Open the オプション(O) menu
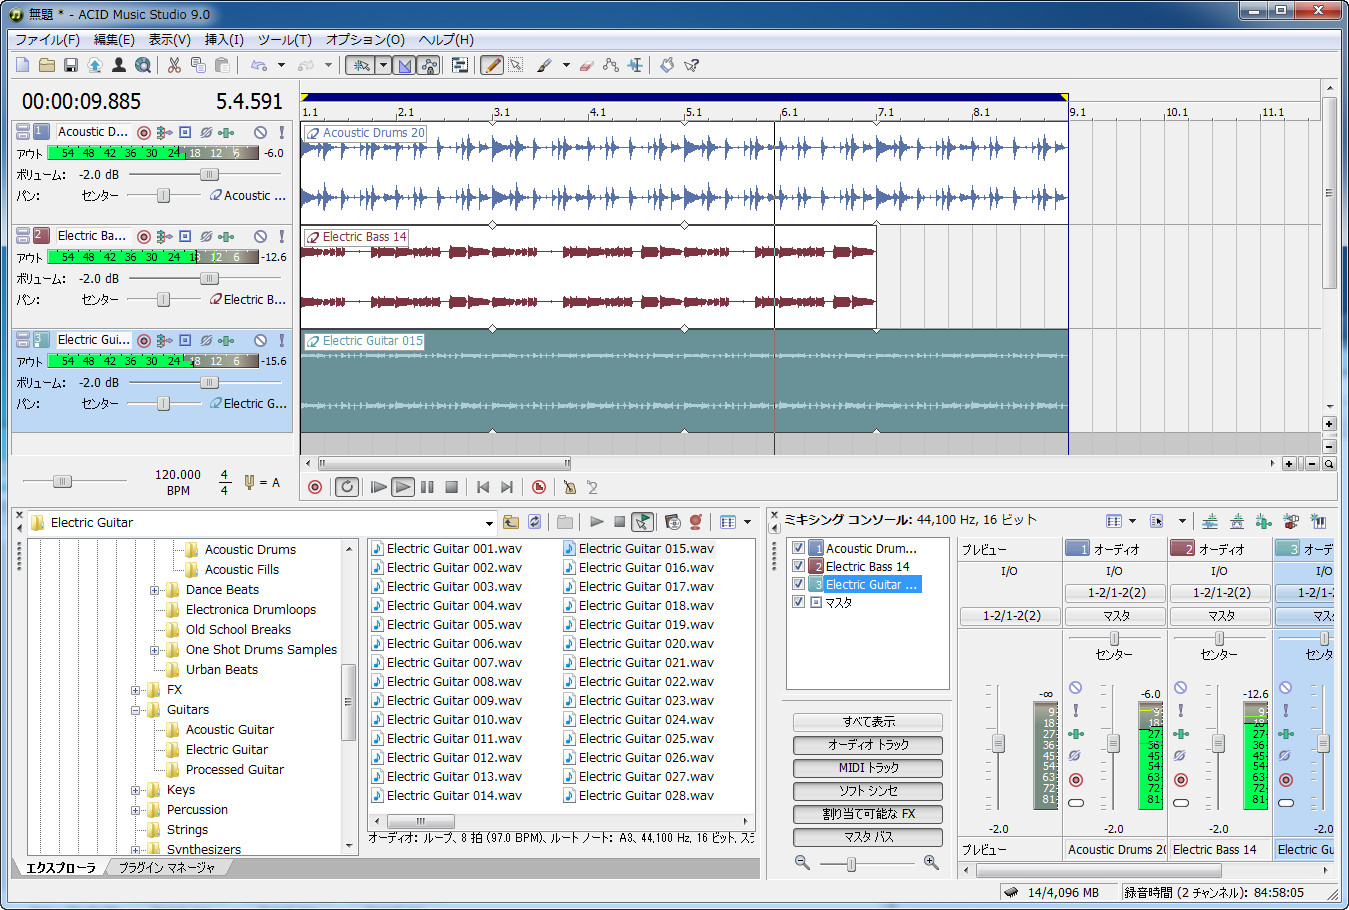This screenshot has width=1349, height=910. pos(365,40)
